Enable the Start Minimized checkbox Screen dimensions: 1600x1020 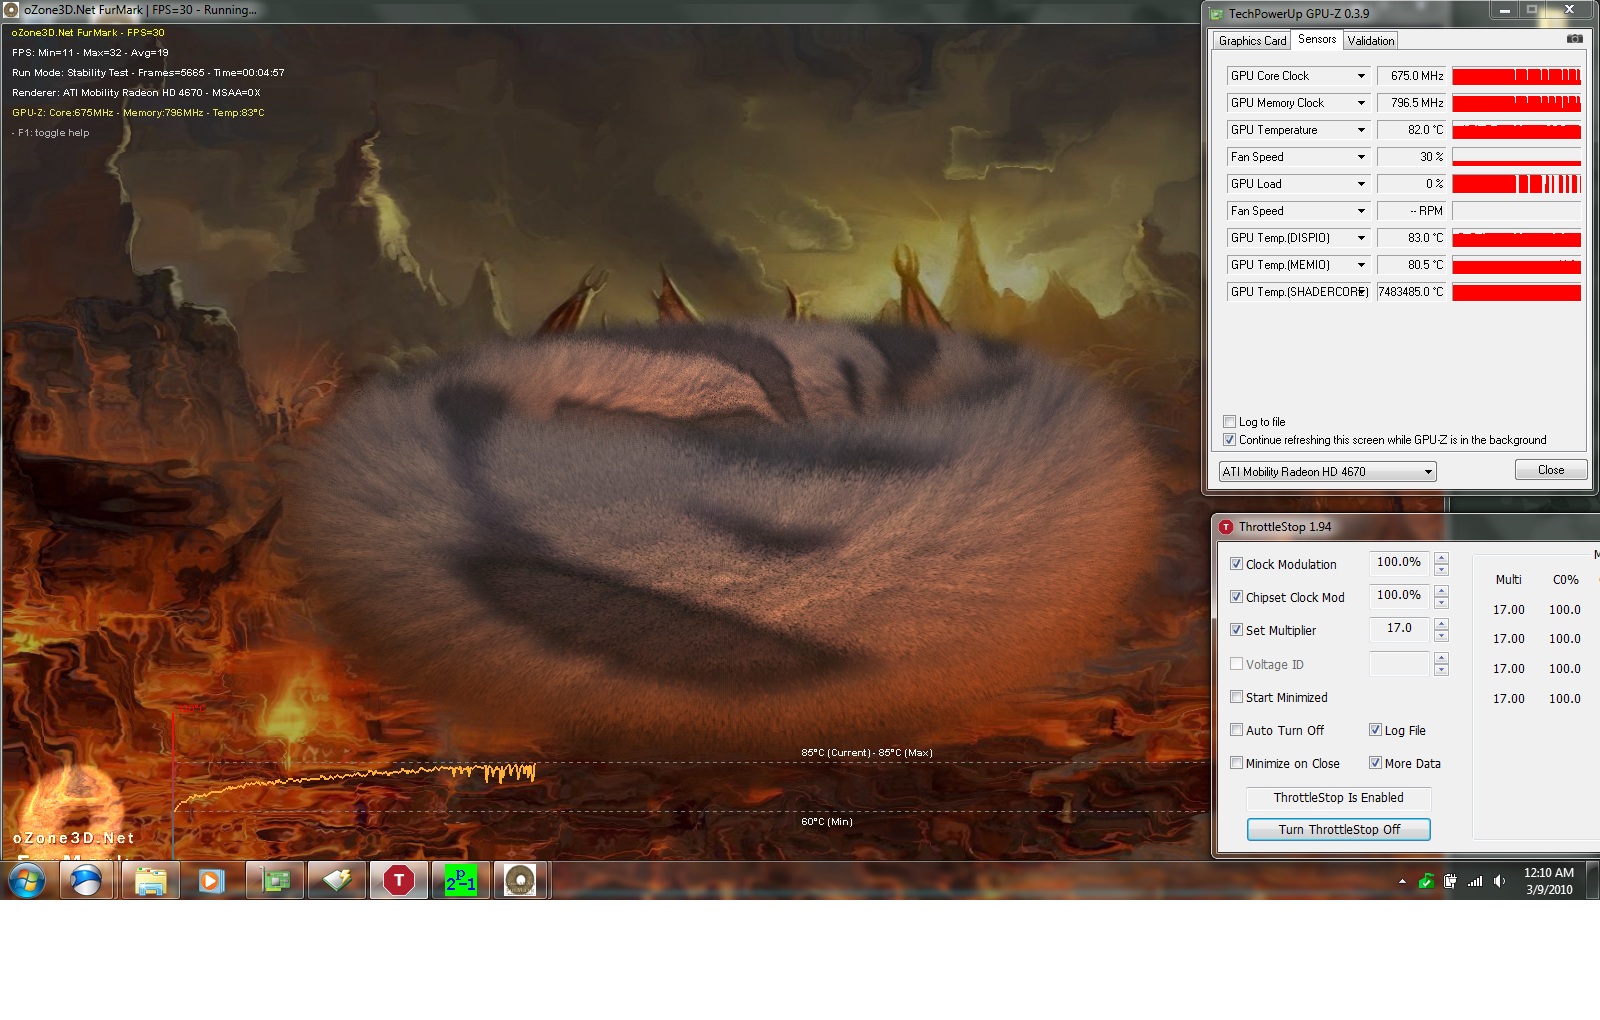1236,697
